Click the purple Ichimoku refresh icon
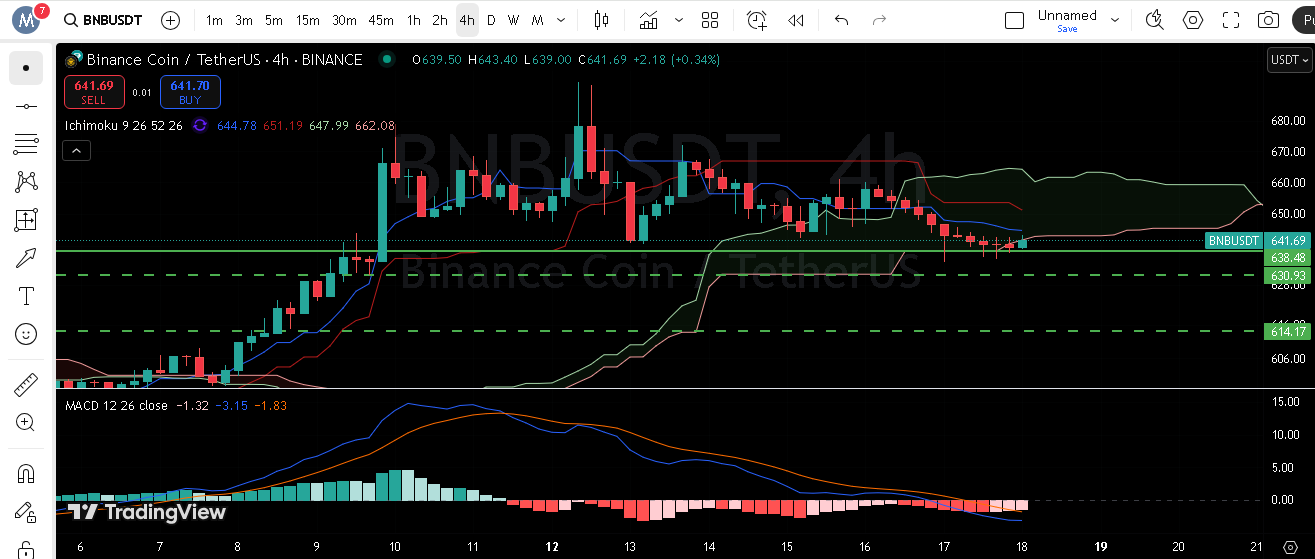Viewport: 1315px width, 559px height. coord(199,126)
